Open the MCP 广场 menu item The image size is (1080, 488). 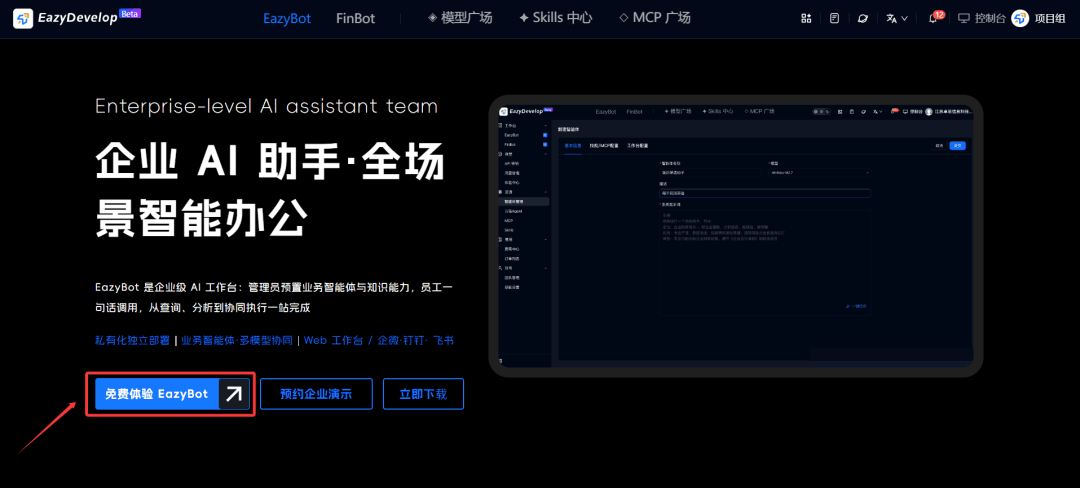[654, 19]
